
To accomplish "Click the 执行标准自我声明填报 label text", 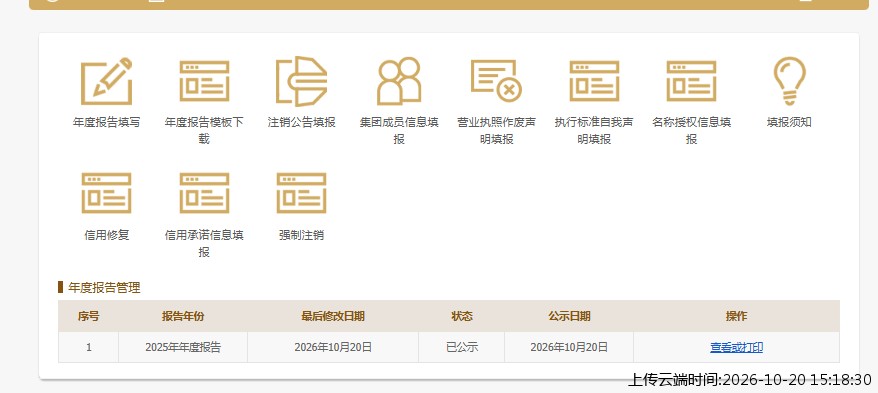I will (x=594, y=130).
